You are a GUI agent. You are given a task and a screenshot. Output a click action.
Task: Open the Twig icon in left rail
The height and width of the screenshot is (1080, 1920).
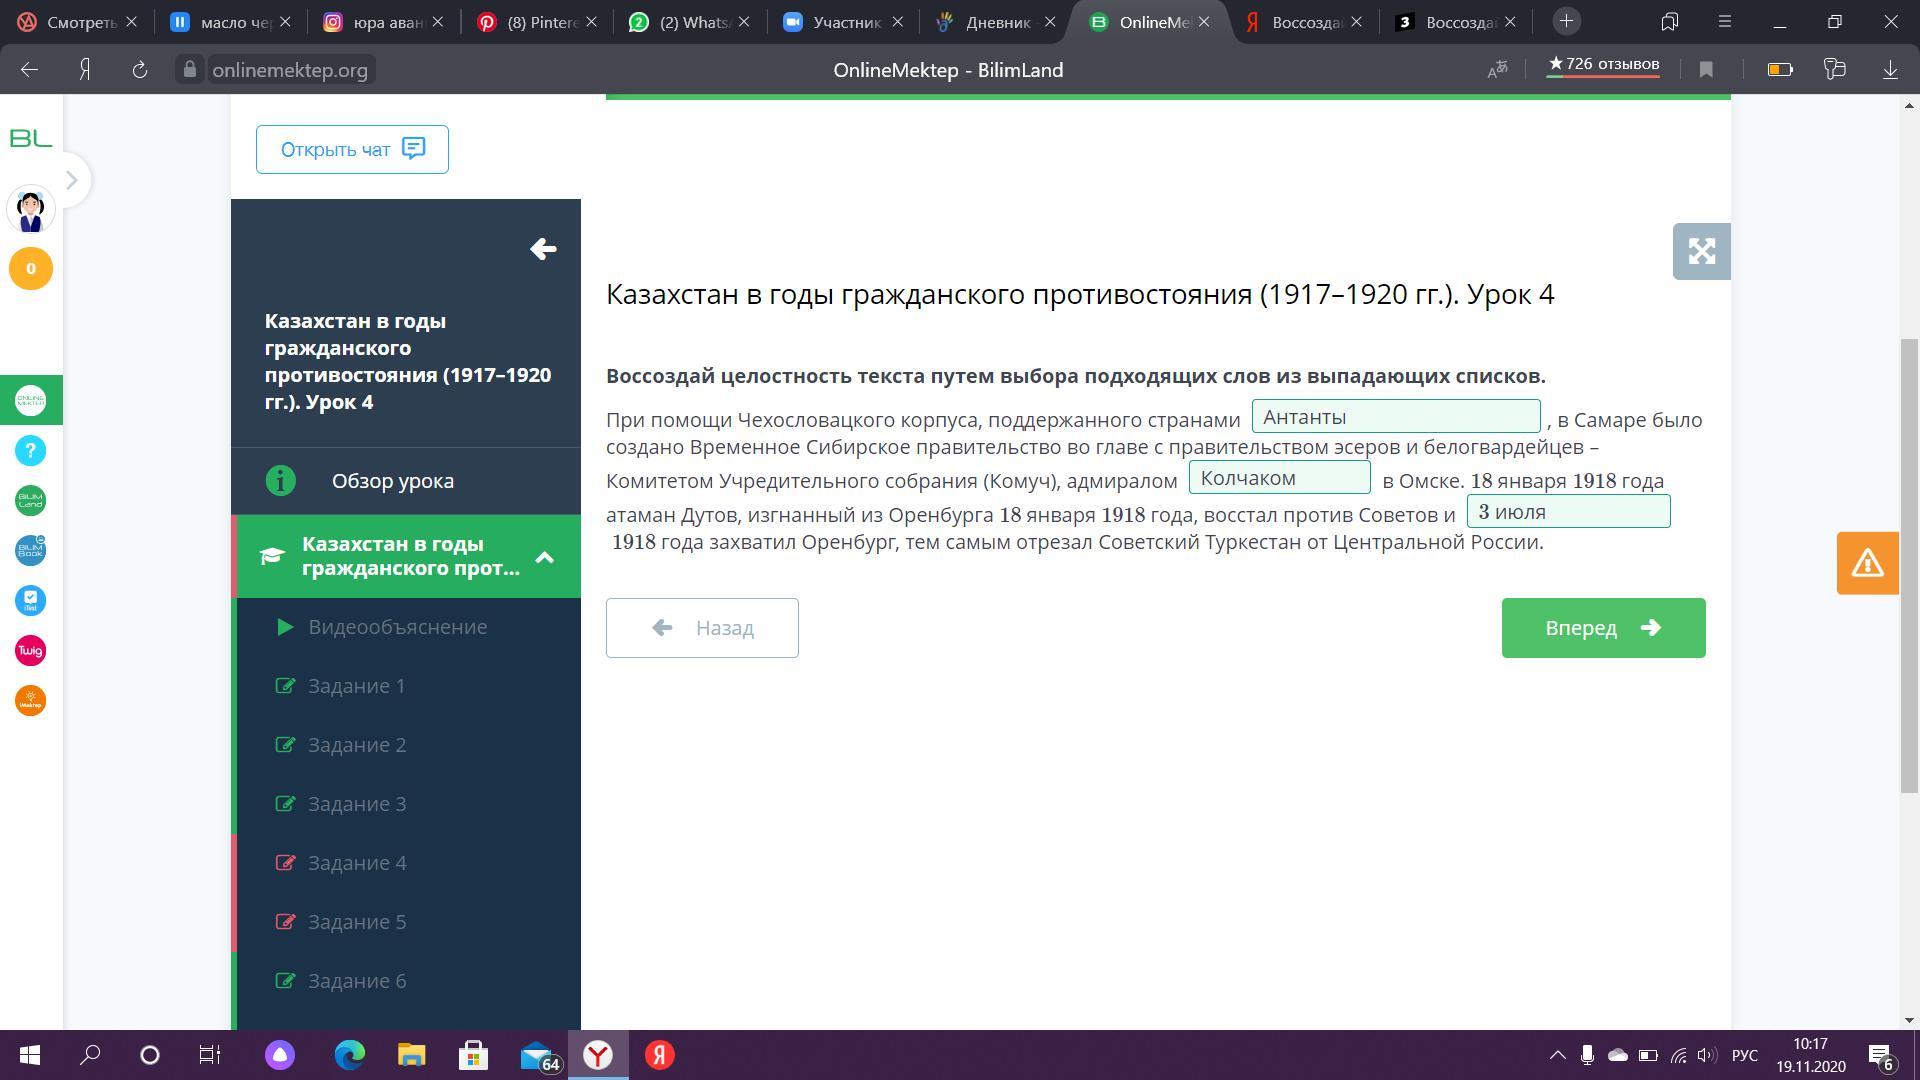[30, 651]
